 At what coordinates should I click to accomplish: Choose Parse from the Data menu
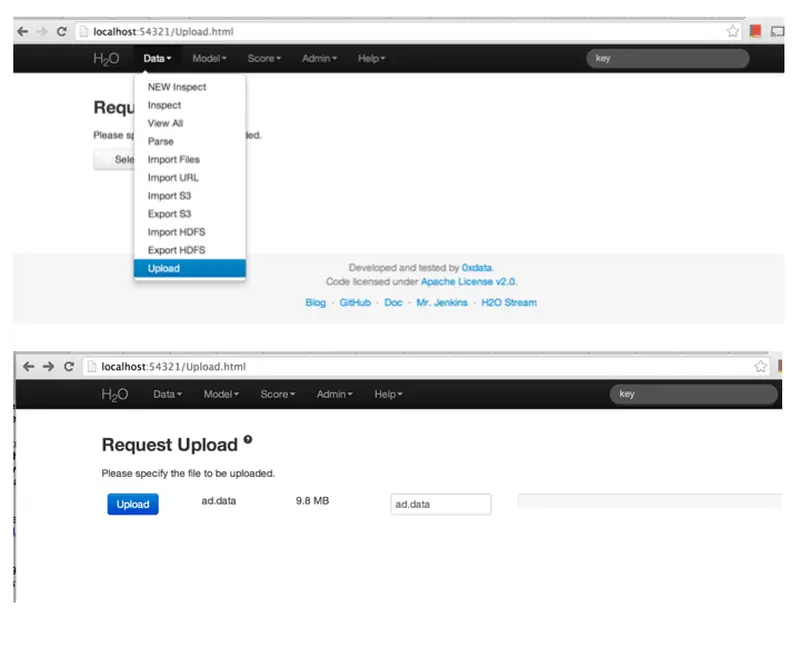[x=190, y=141]
